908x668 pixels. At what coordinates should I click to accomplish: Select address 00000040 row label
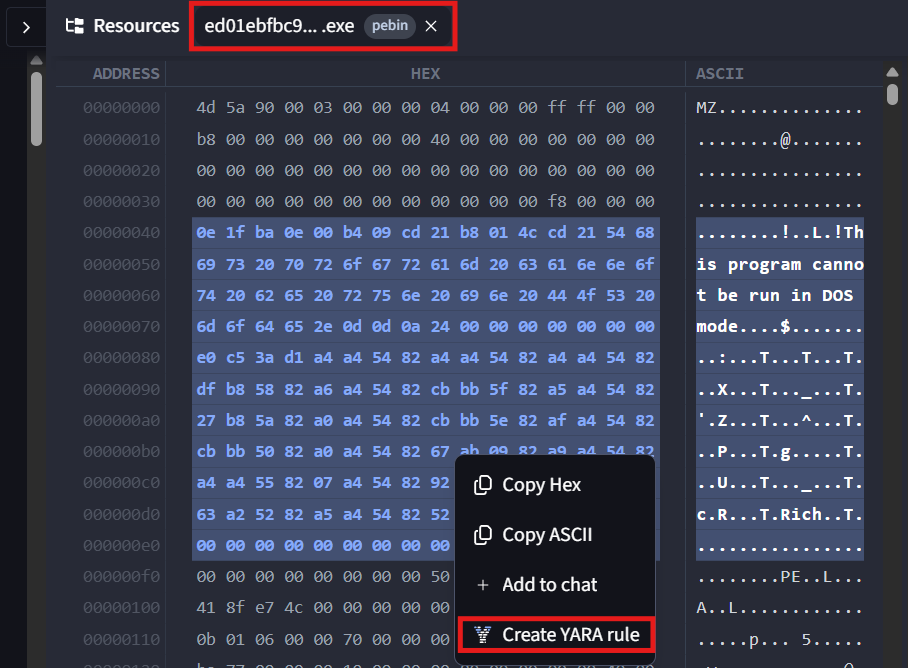pyautogui.click(x=121, y=233)
